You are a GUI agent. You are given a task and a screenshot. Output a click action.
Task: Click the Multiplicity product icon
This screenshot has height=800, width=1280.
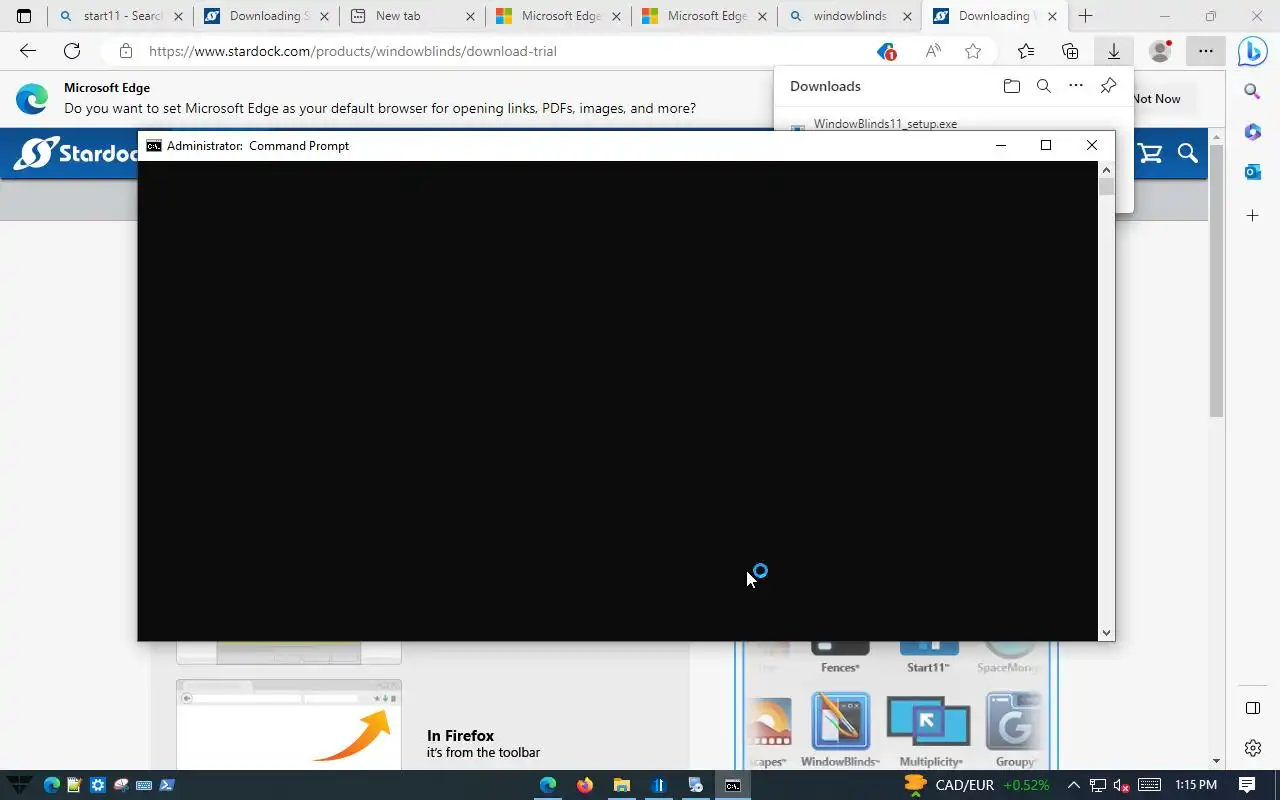click(x=928, y=721)
